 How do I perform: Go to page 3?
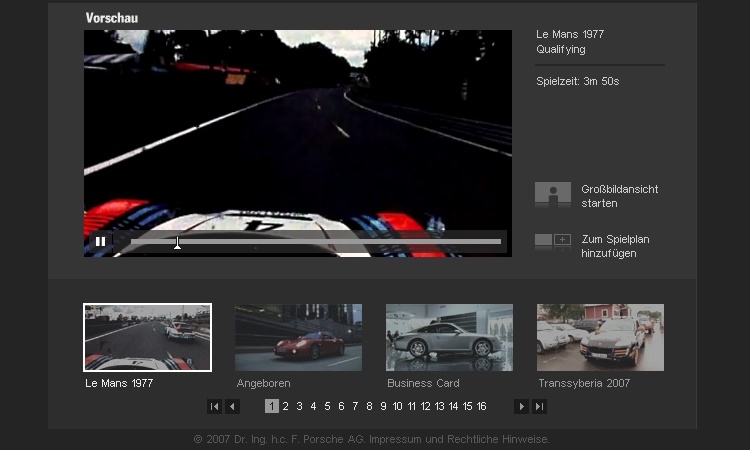[299, 406]
